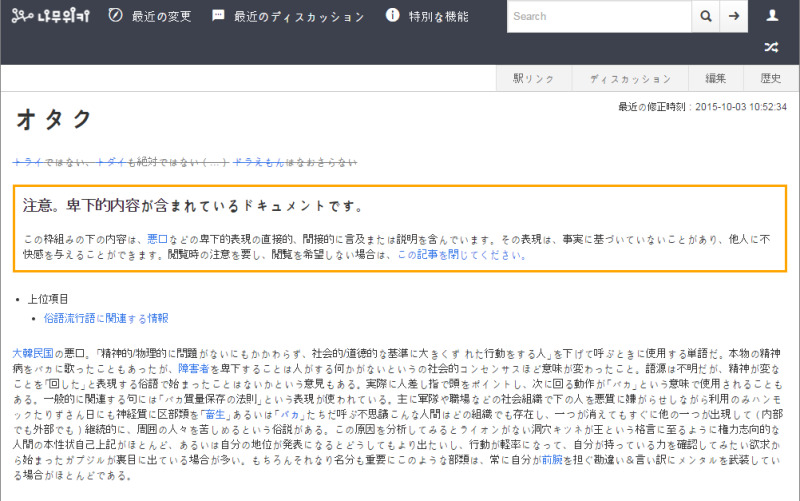Click the shuffle random page icon
Screen dimensions: 800x501
(772, 47)
